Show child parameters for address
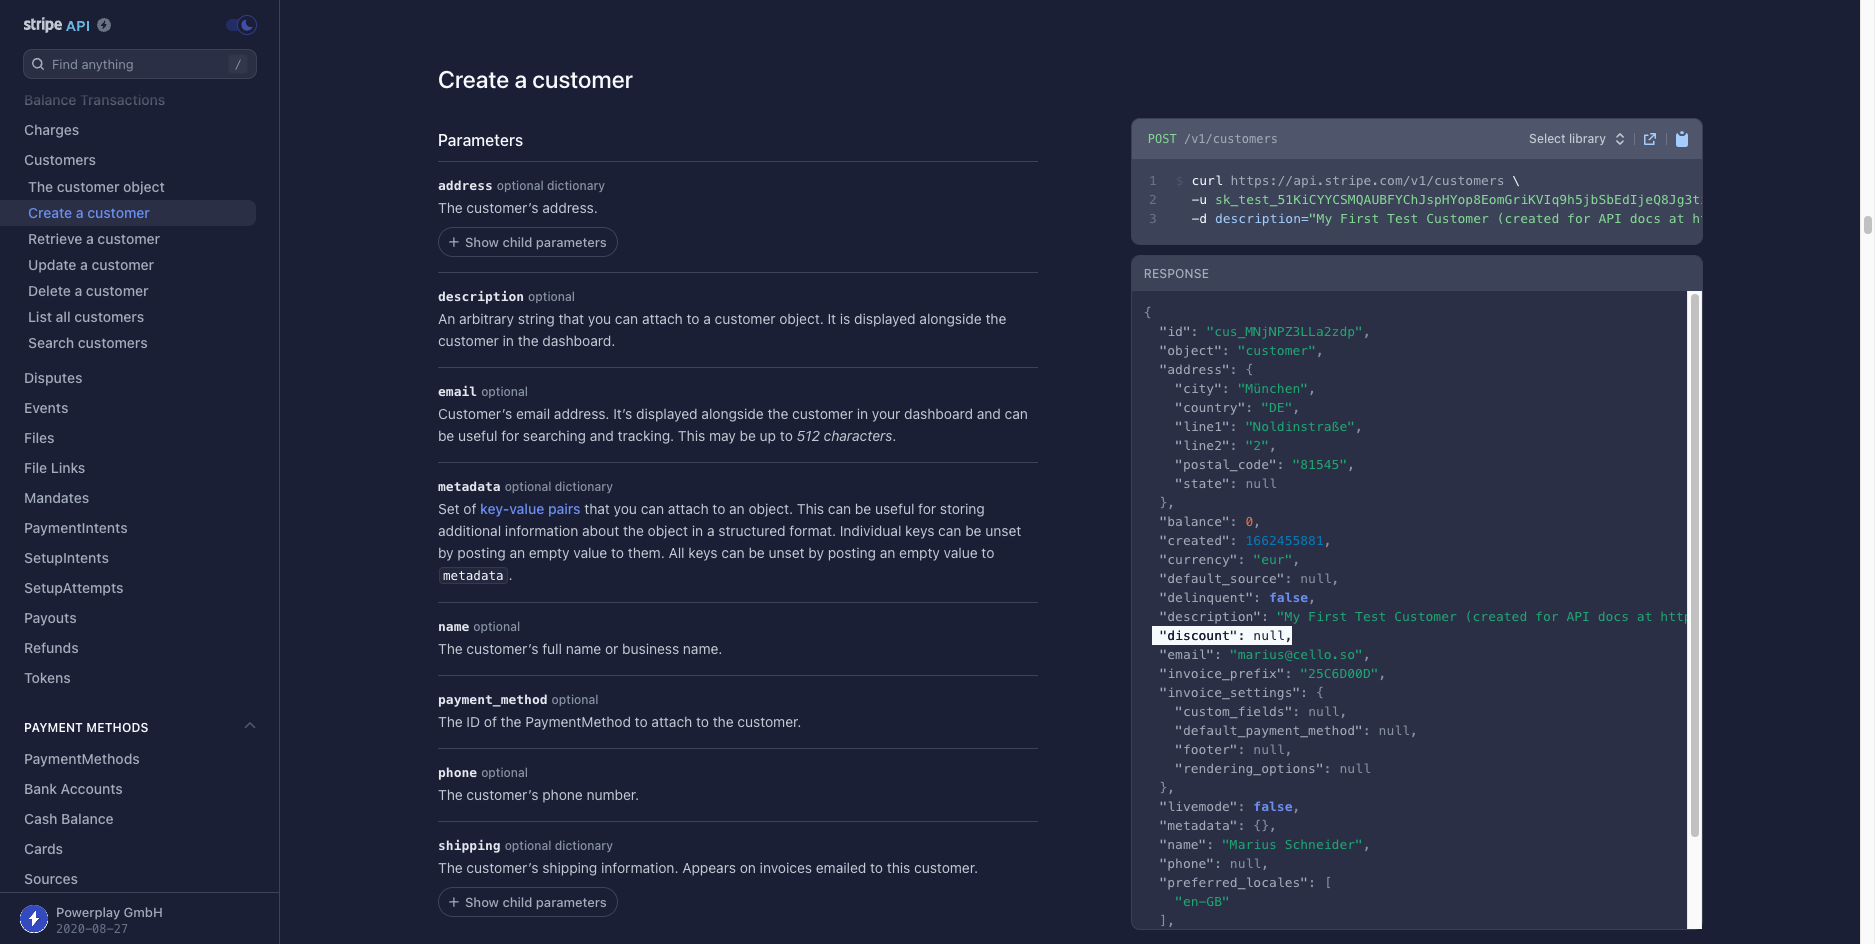This screenshot has height=944, width=1875. click(x=527, y=242)
